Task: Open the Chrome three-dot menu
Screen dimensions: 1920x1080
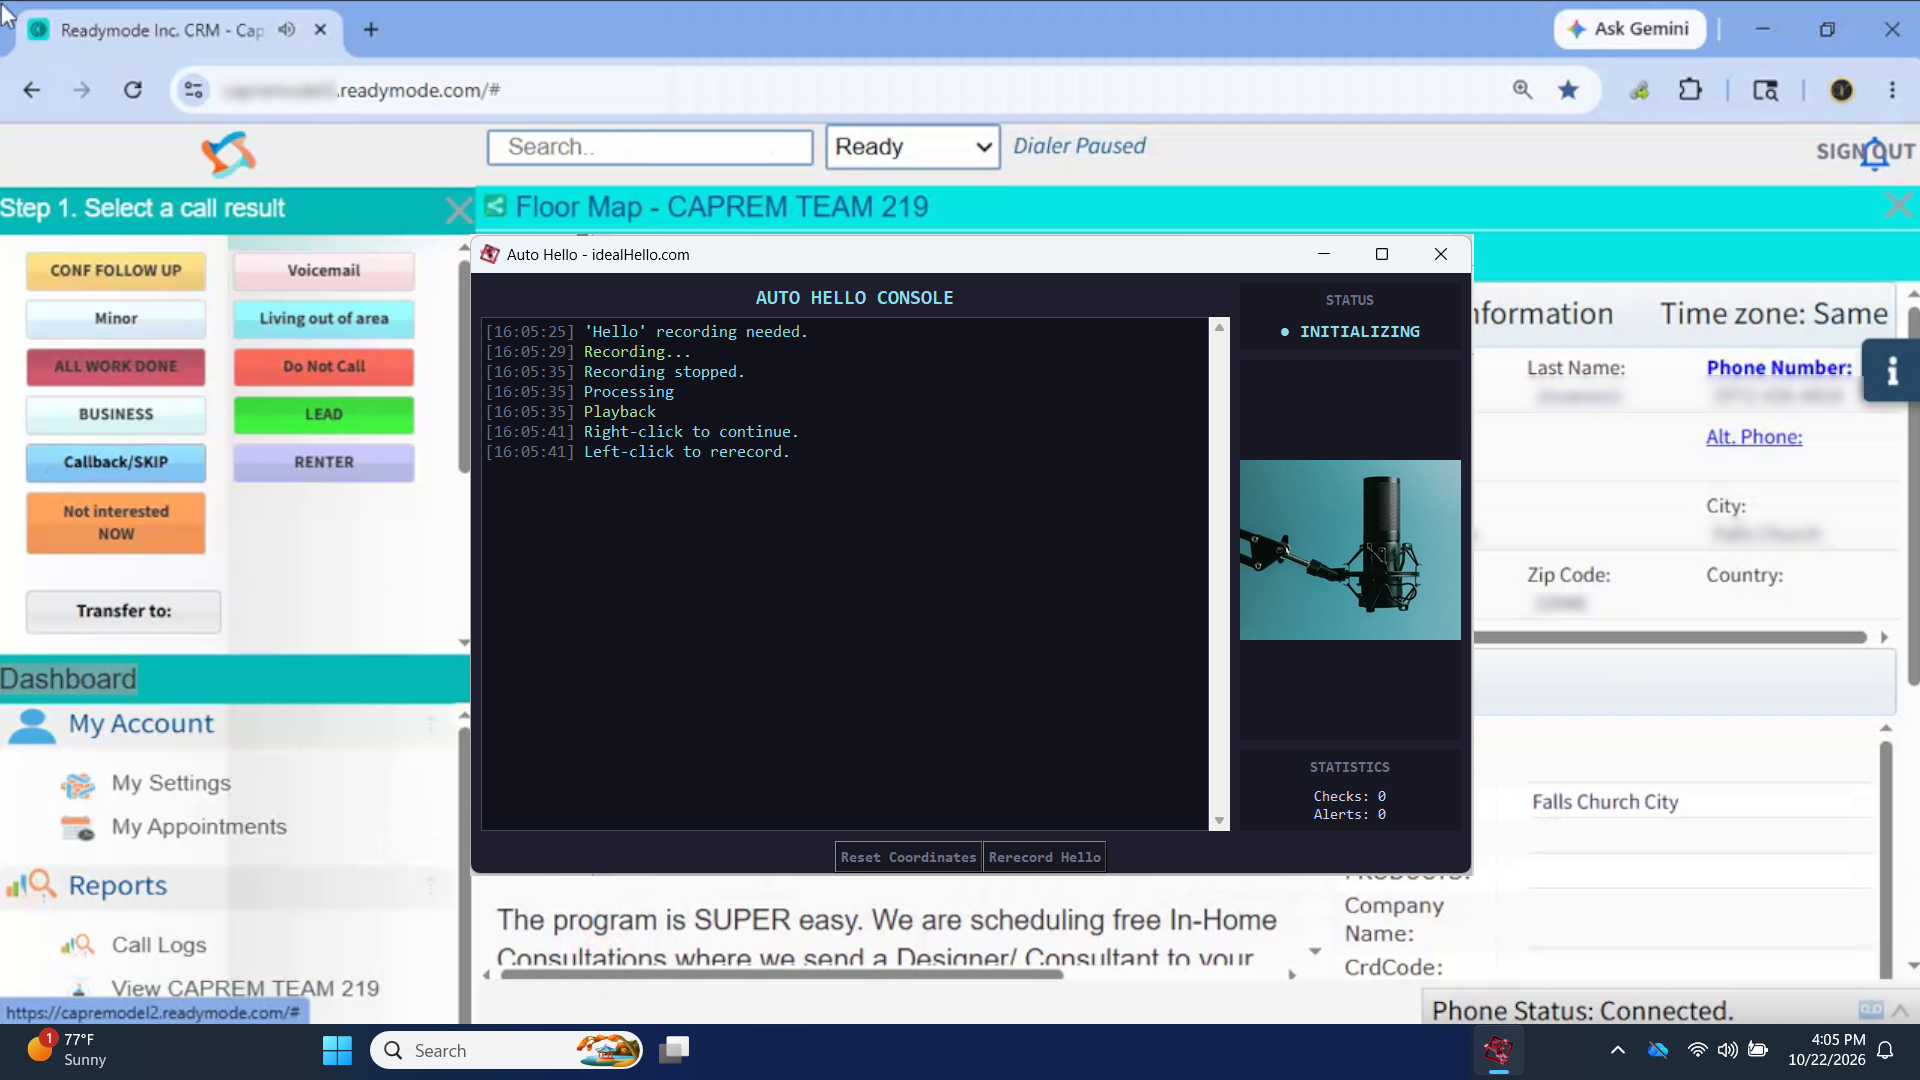Action: [1892, 90]
